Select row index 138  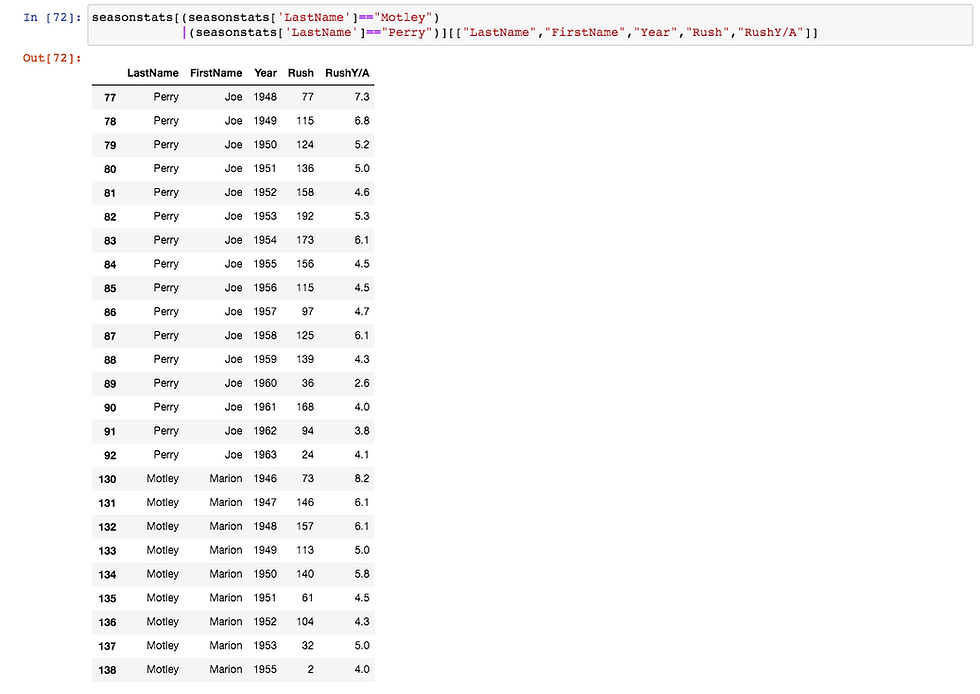108,670
